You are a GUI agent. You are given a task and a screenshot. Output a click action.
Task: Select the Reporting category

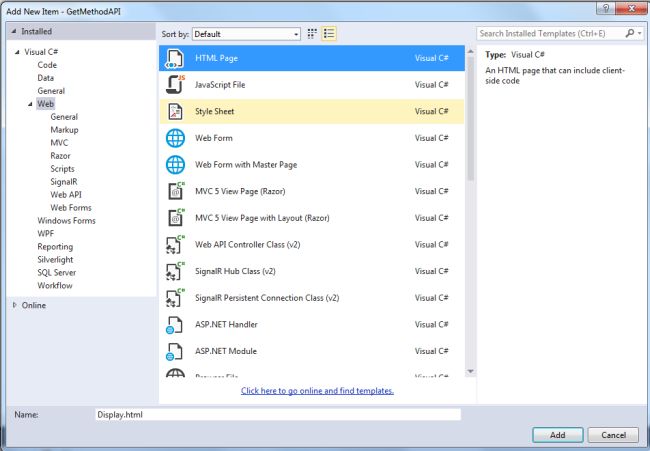coord(55,247)
